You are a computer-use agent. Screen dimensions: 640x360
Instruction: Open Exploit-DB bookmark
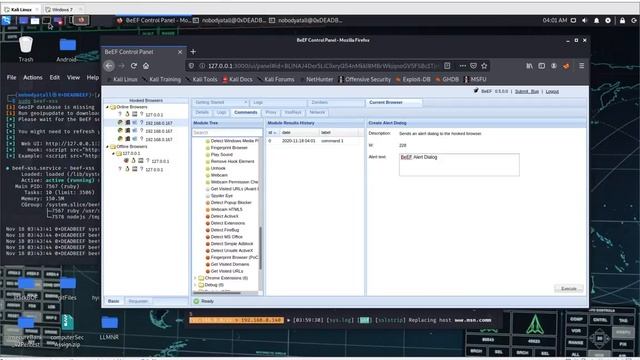[413, 79]
